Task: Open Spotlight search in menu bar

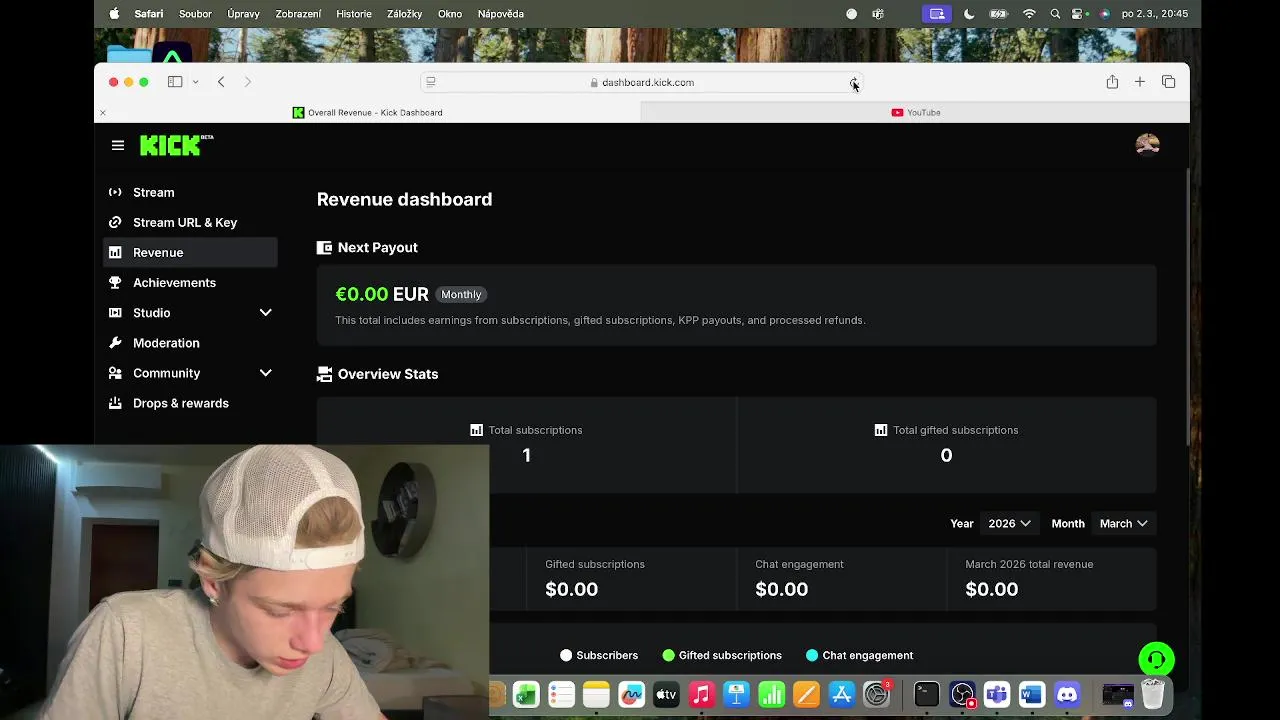Action: pos(1055,14)
